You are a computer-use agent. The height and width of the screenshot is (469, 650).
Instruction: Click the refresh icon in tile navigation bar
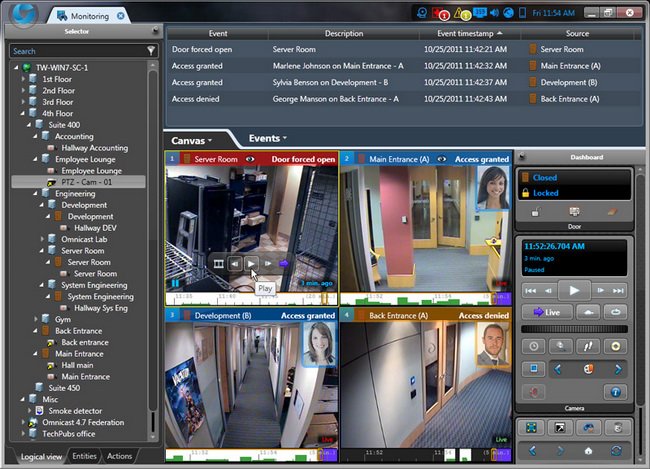coord(616,451)
